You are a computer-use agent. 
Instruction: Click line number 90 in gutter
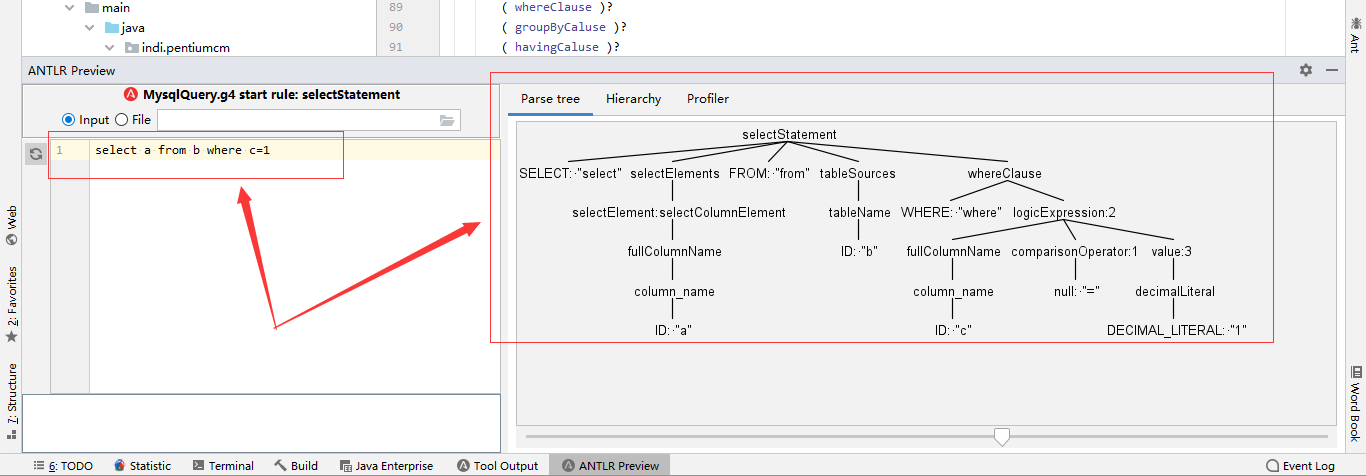coord(396,27)
